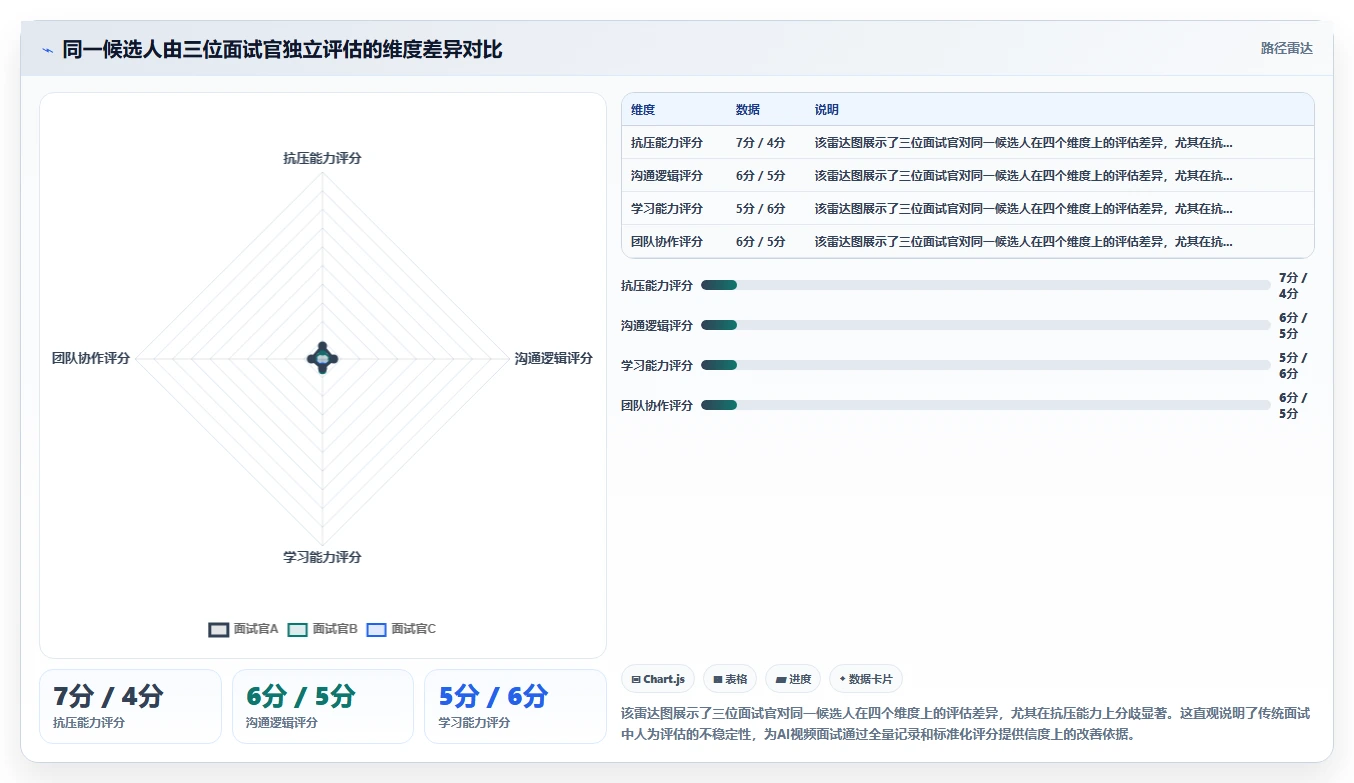Click the 团队协作评分 radar axis label
Image resolution: width=1354 pixels, height=783 pixels.
[x=91, y=358]
